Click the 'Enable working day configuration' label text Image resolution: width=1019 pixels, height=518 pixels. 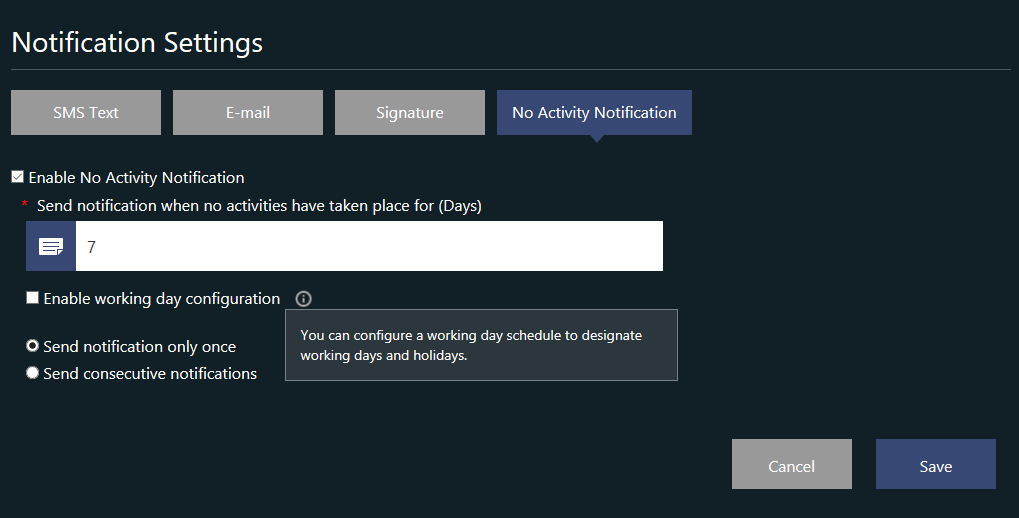coord(162,299)
